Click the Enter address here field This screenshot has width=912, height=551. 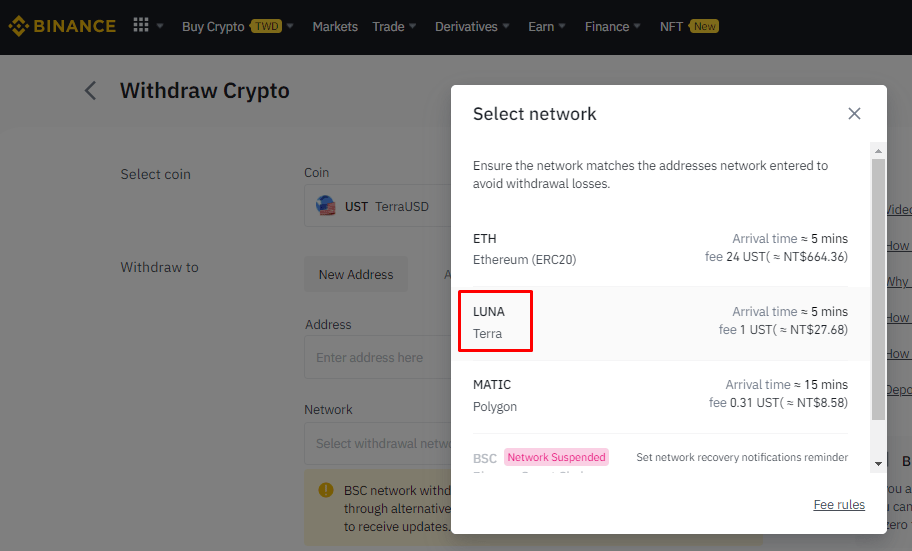[x=378, y=357]
